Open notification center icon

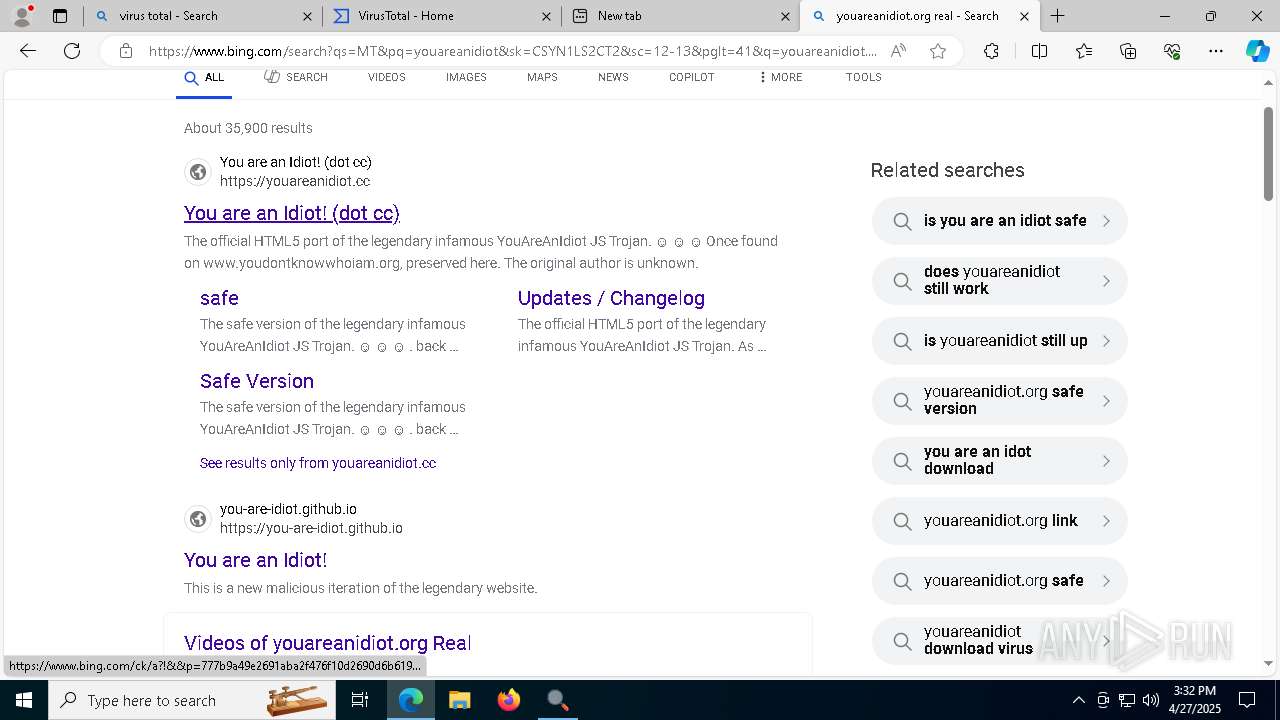tap(1247, 700)
